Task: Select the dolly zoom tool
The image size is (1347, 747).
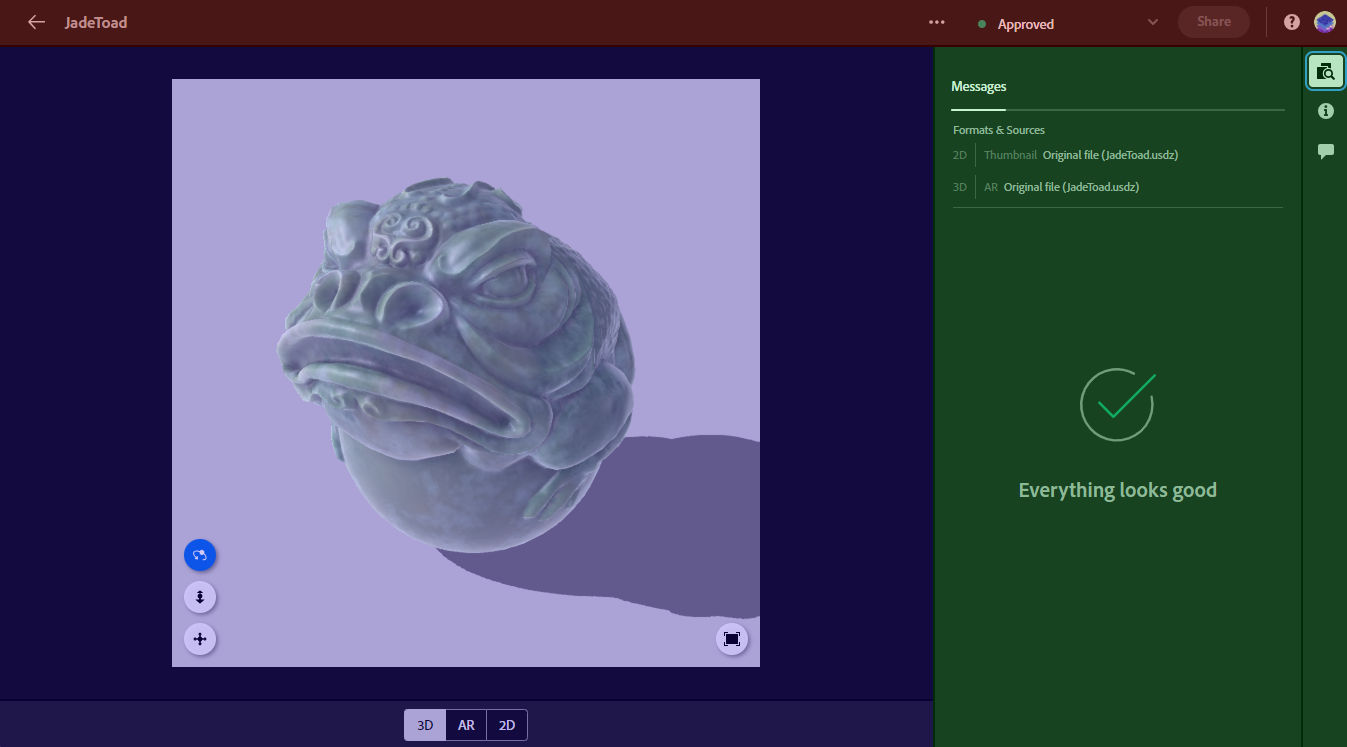Action: tap(200, 597)
